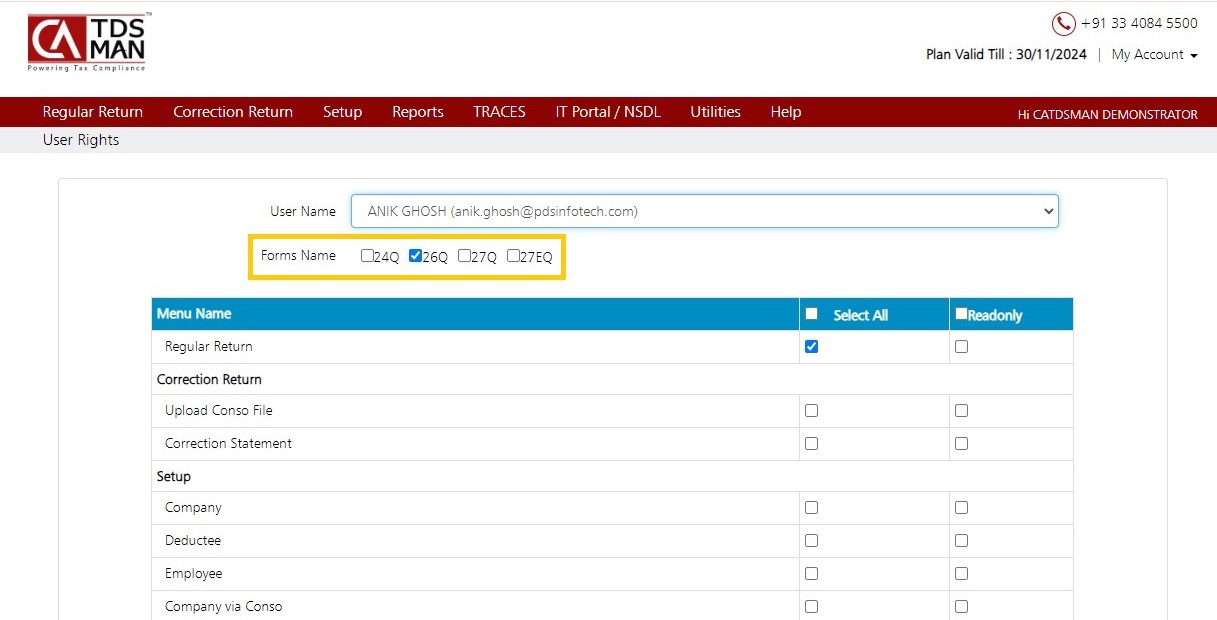The height and width of the screenshot is (620, 1217).
Task: Open the TRACES menu
Action: [499, 112]
